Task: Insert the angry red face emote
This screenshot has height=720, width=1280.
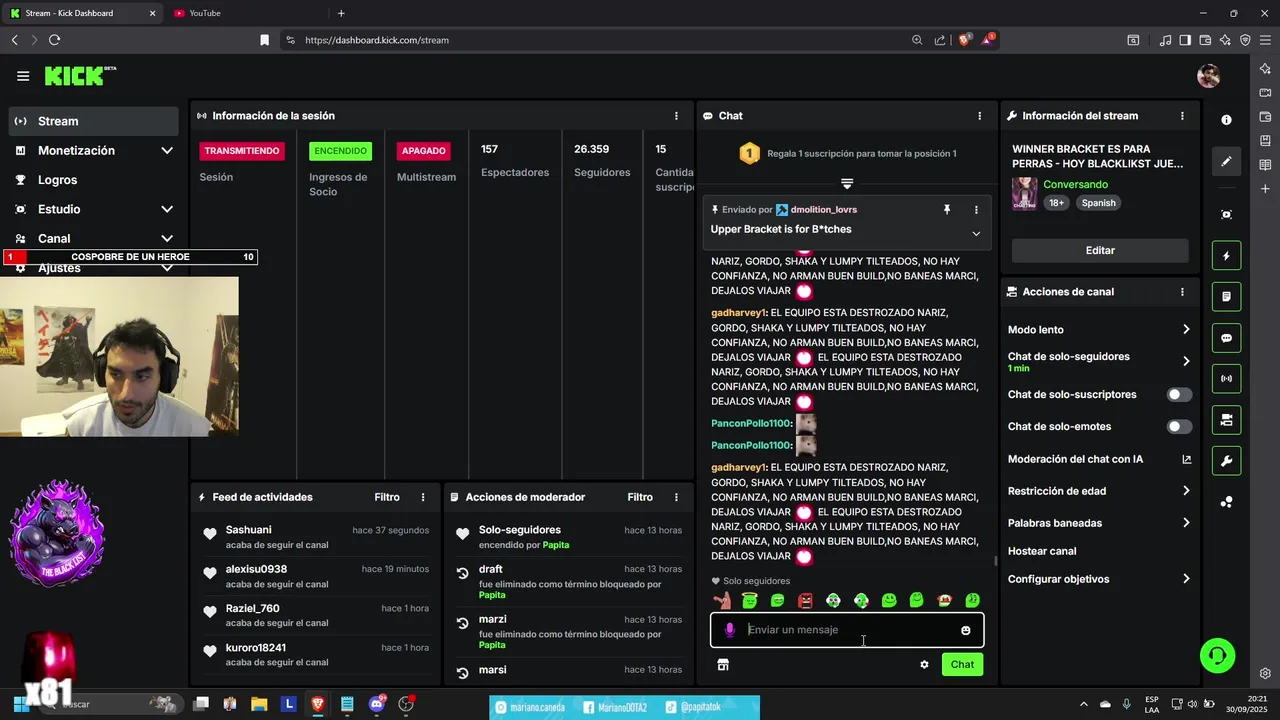Action: [x=805, y=600]
